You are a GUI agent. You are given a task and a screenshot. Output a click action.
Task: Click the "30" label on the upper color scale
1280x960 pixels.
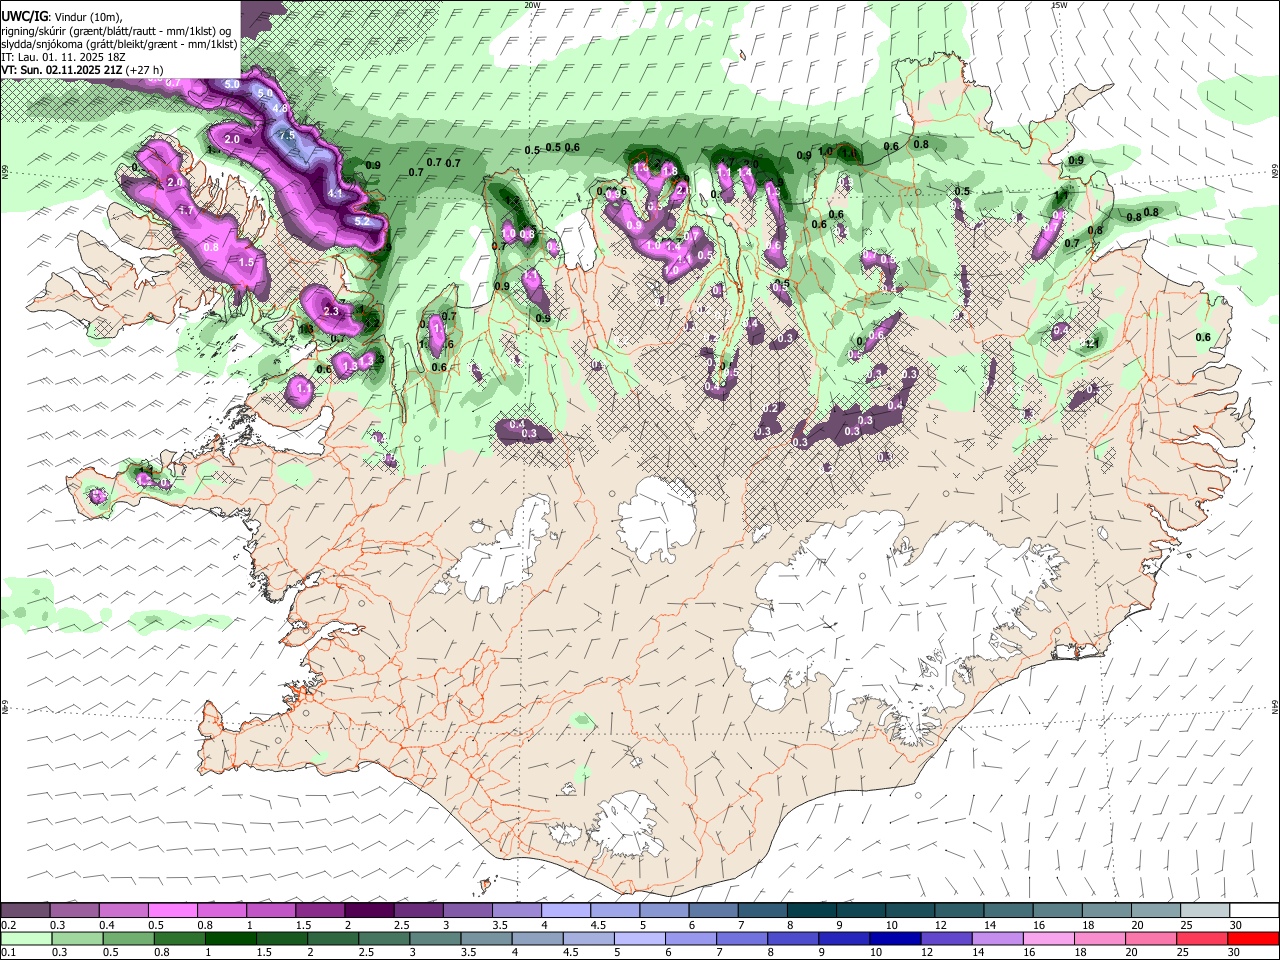point(1235,925)
